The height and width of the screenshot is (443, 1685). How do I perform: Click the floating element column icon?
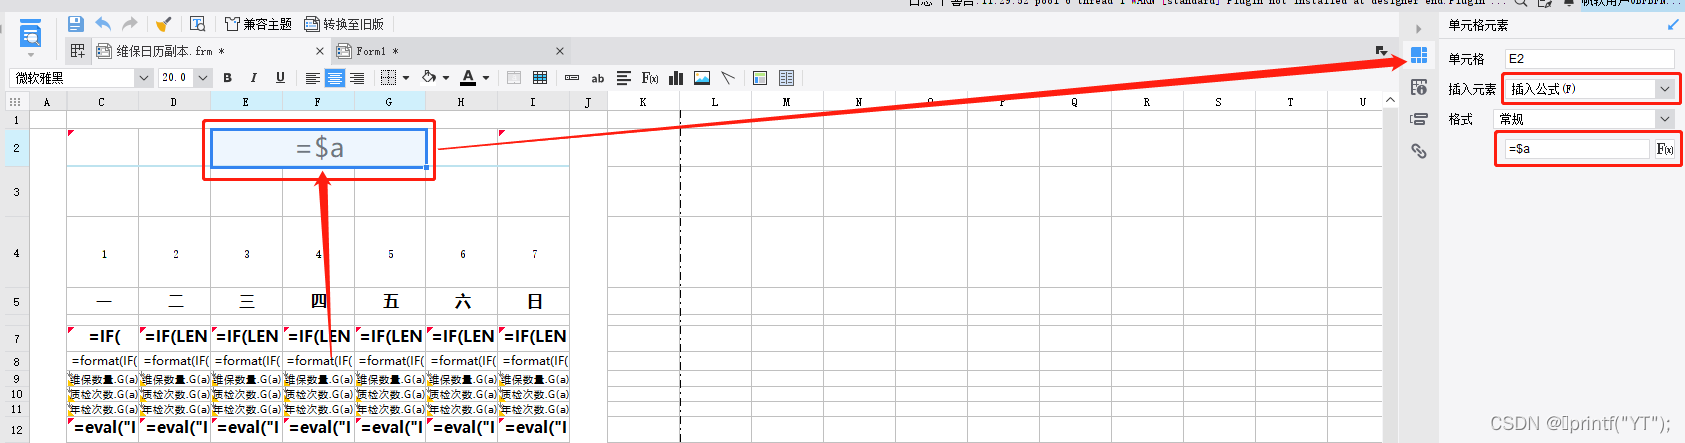point(786,78)
